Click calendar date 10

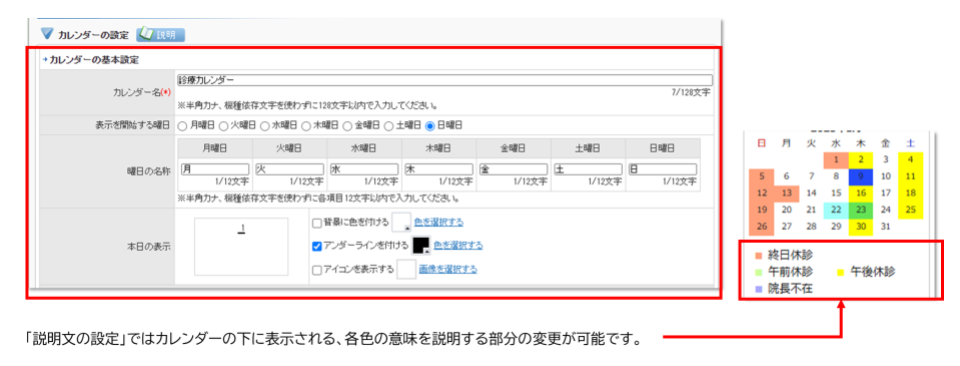tap(885, 177)
